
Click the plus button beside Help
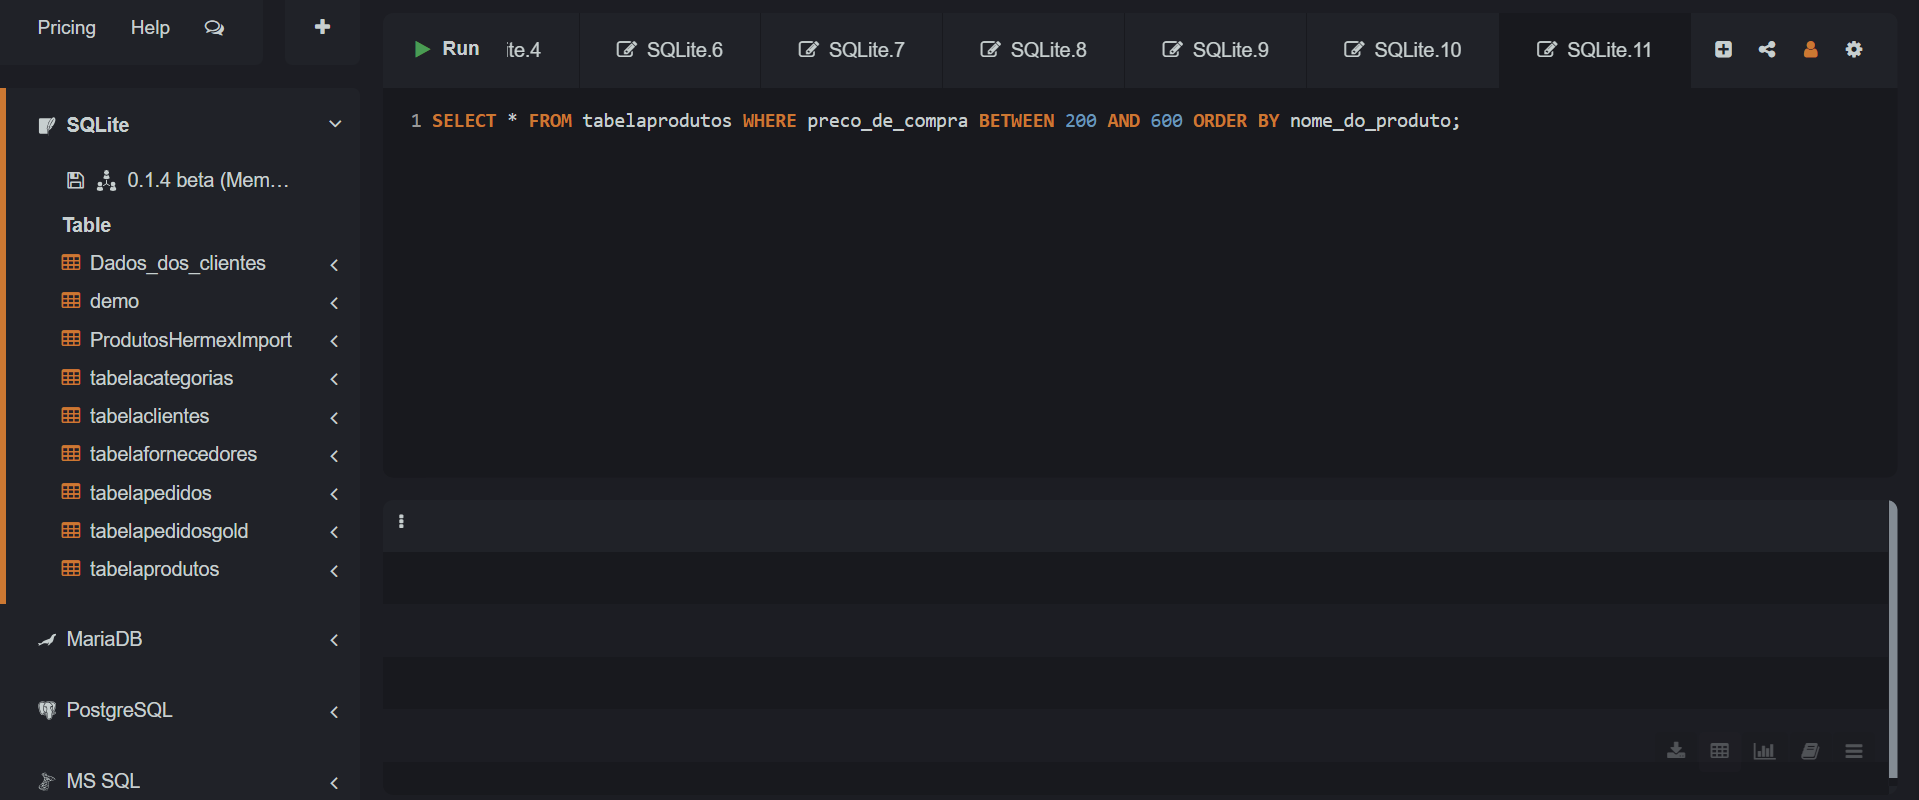click(322, 27)
